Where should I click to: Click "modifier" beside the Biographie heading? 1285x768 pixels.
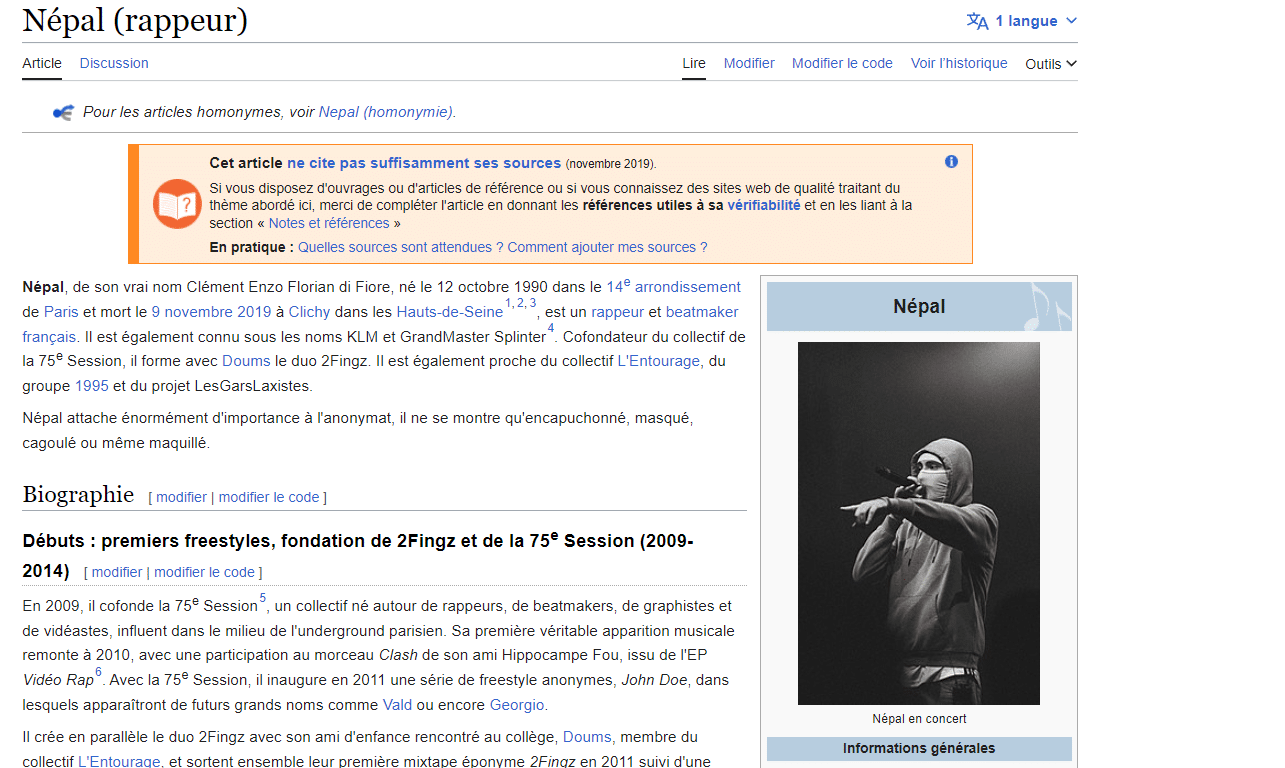point(181,496)
